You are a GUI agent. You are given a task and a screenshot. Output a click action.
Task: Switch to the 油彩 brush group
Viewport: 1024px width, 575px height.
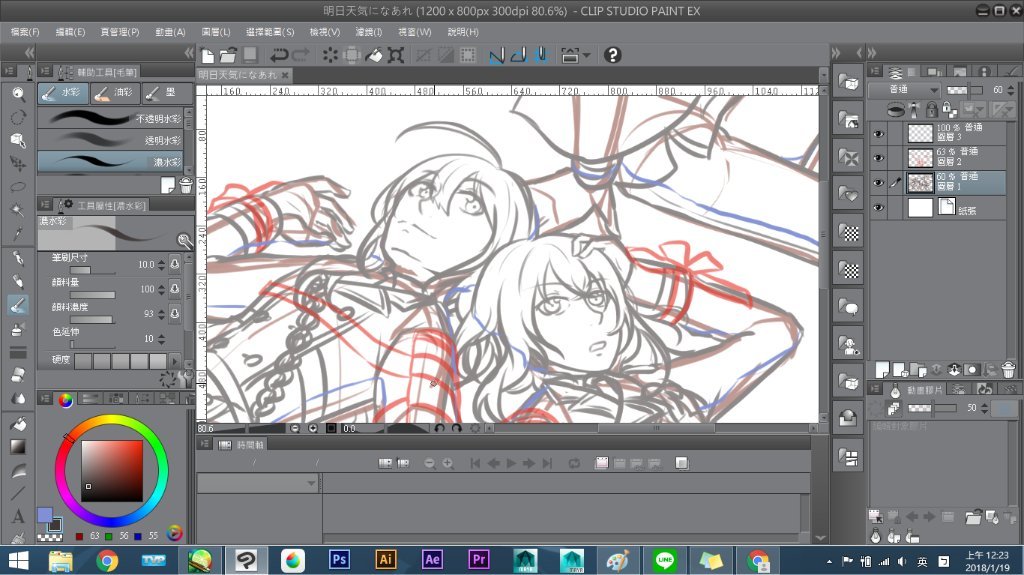[116, 93]
